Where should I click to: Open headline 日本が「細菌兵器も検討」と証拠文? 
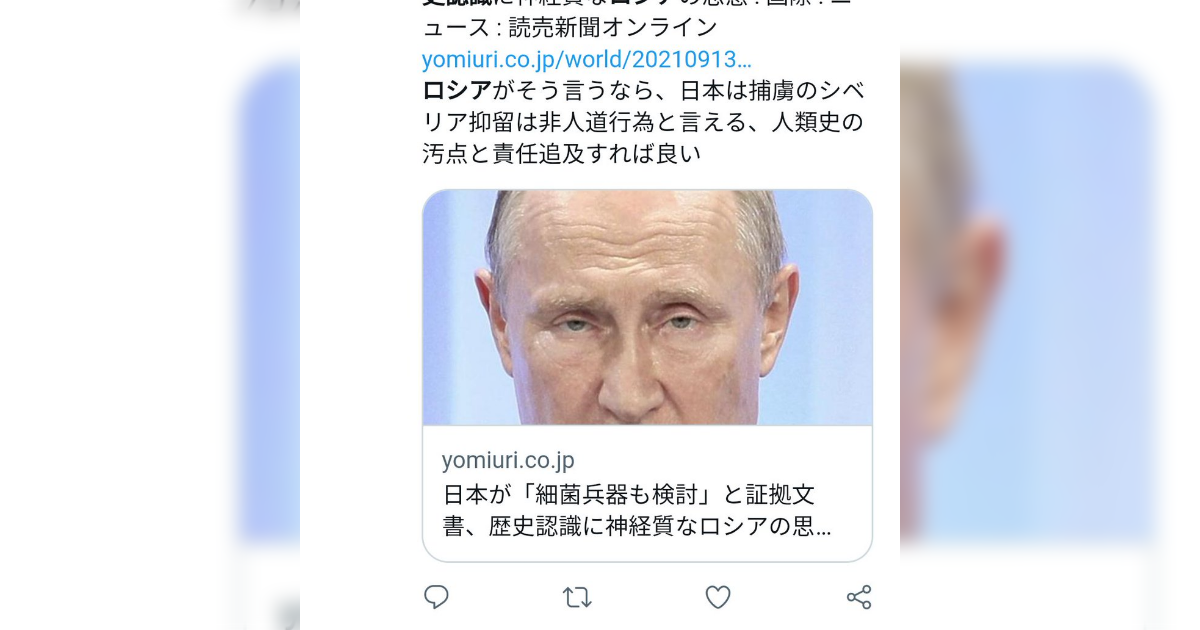(x=628, y=494)
